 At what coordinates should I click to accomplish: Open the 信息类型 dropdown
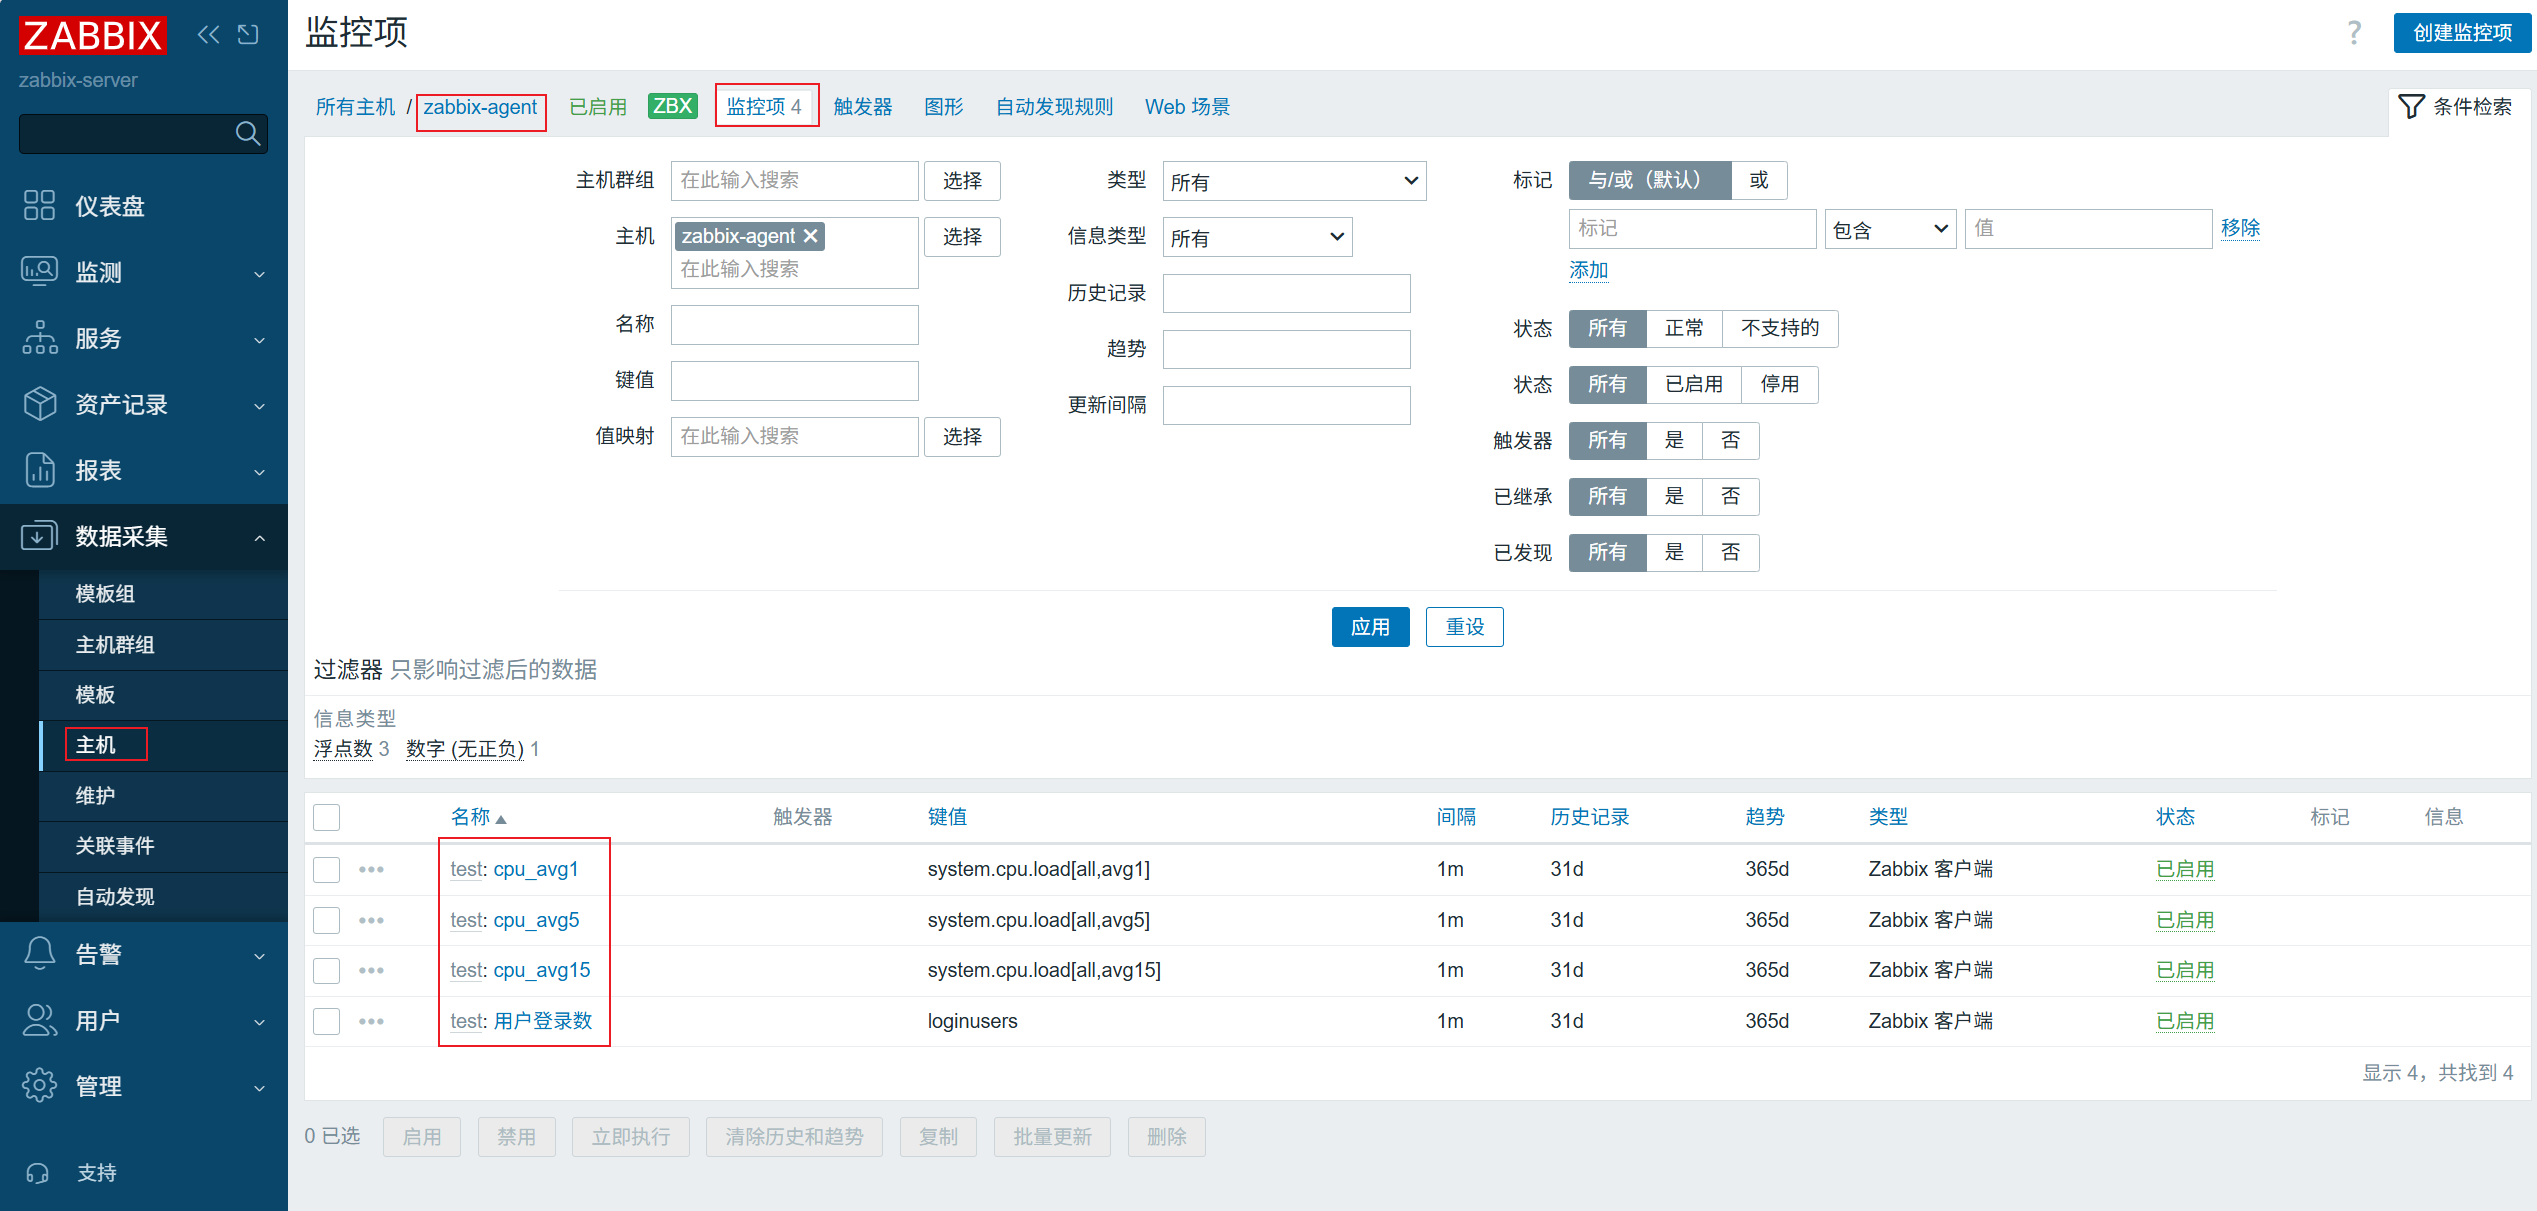tap(1256, 237)
